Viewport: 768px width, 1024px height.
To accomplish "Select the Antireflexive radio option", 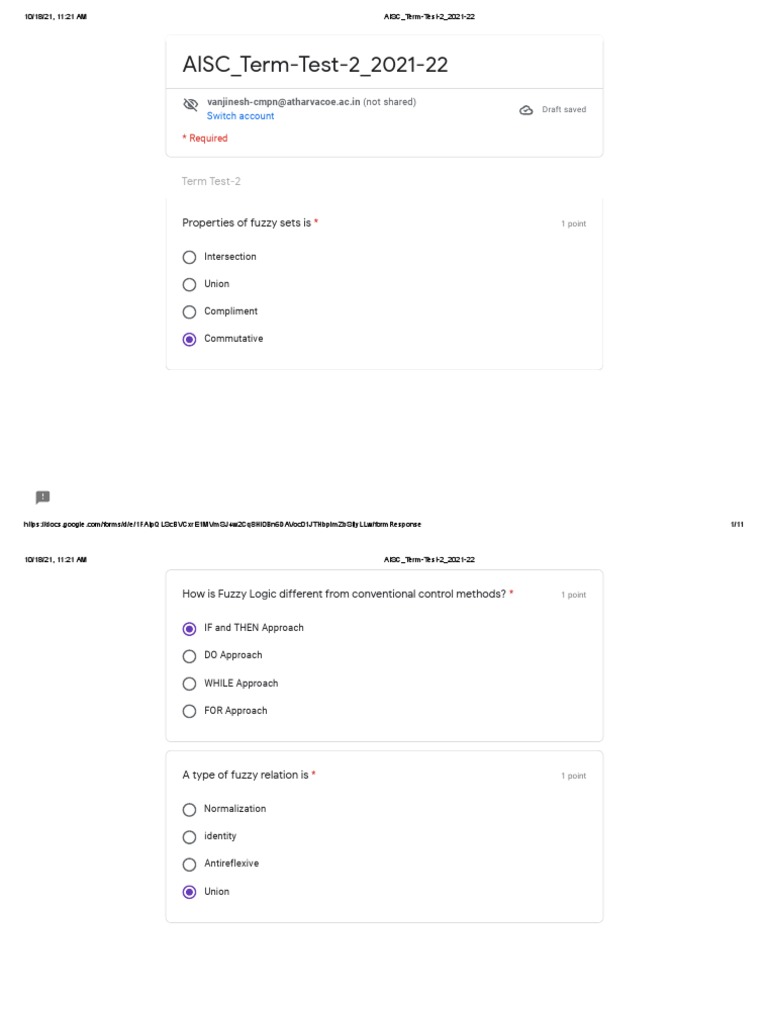I will (189, 864).
